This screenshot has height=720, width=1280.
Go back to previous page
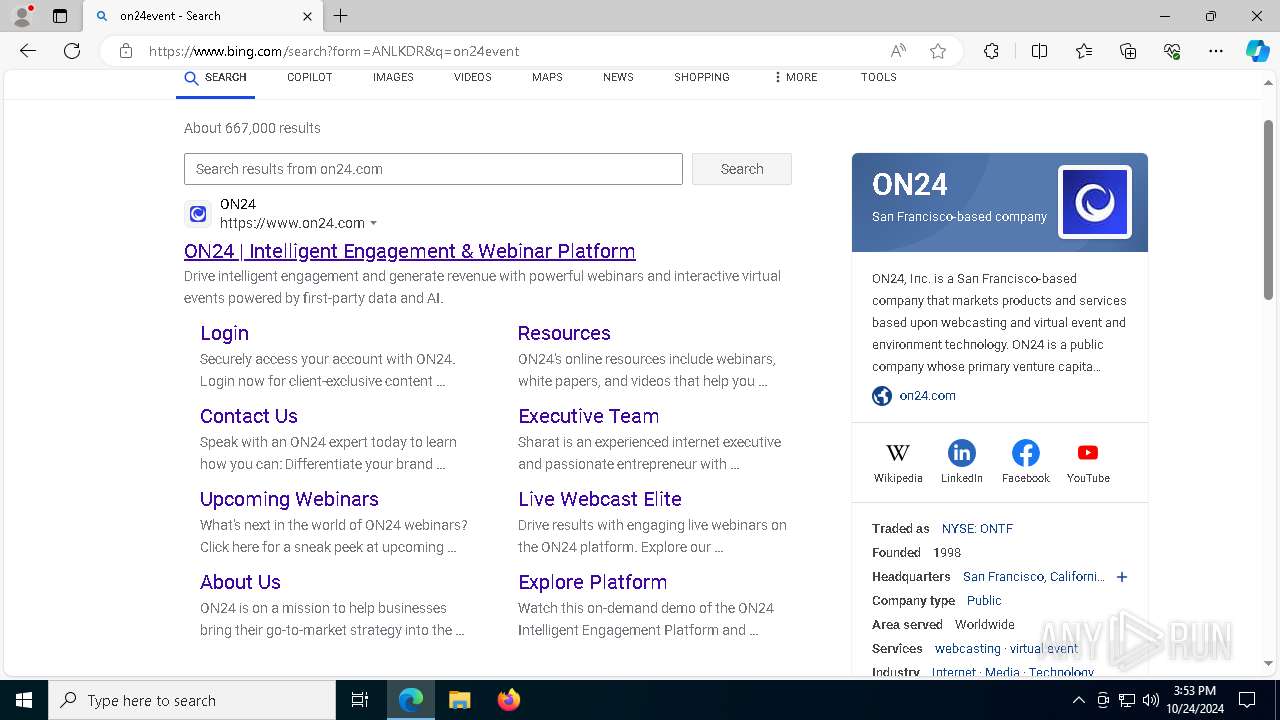tap(28, 51)
